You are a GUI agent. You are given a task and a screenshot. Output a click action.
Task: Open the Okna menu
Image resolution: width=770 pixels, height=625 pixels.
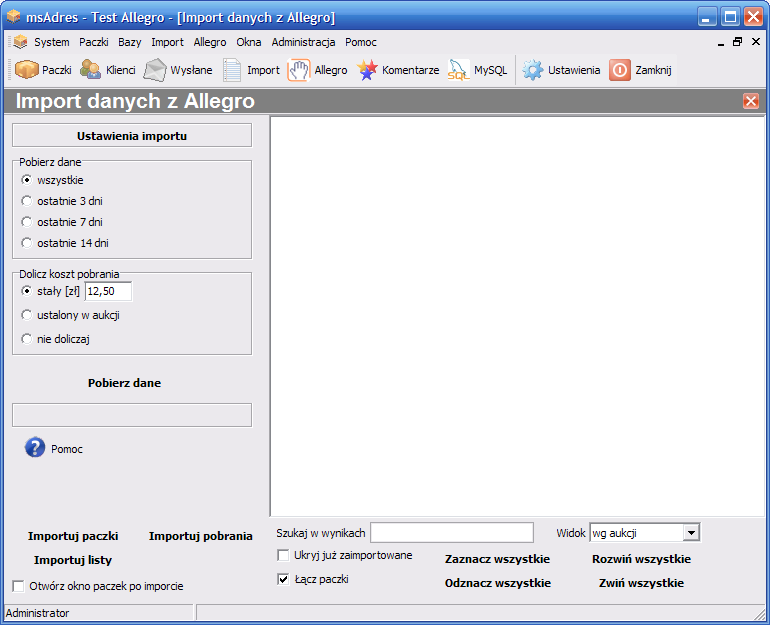(248, 42)
